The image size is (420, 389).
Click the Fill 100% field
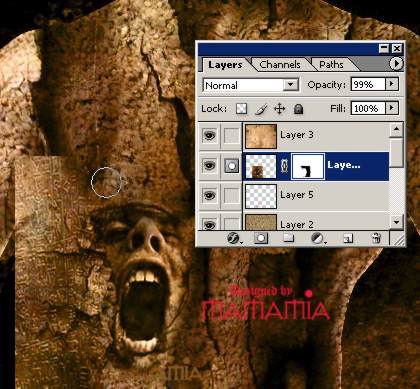pyautogui.click(x=368, y=108)
